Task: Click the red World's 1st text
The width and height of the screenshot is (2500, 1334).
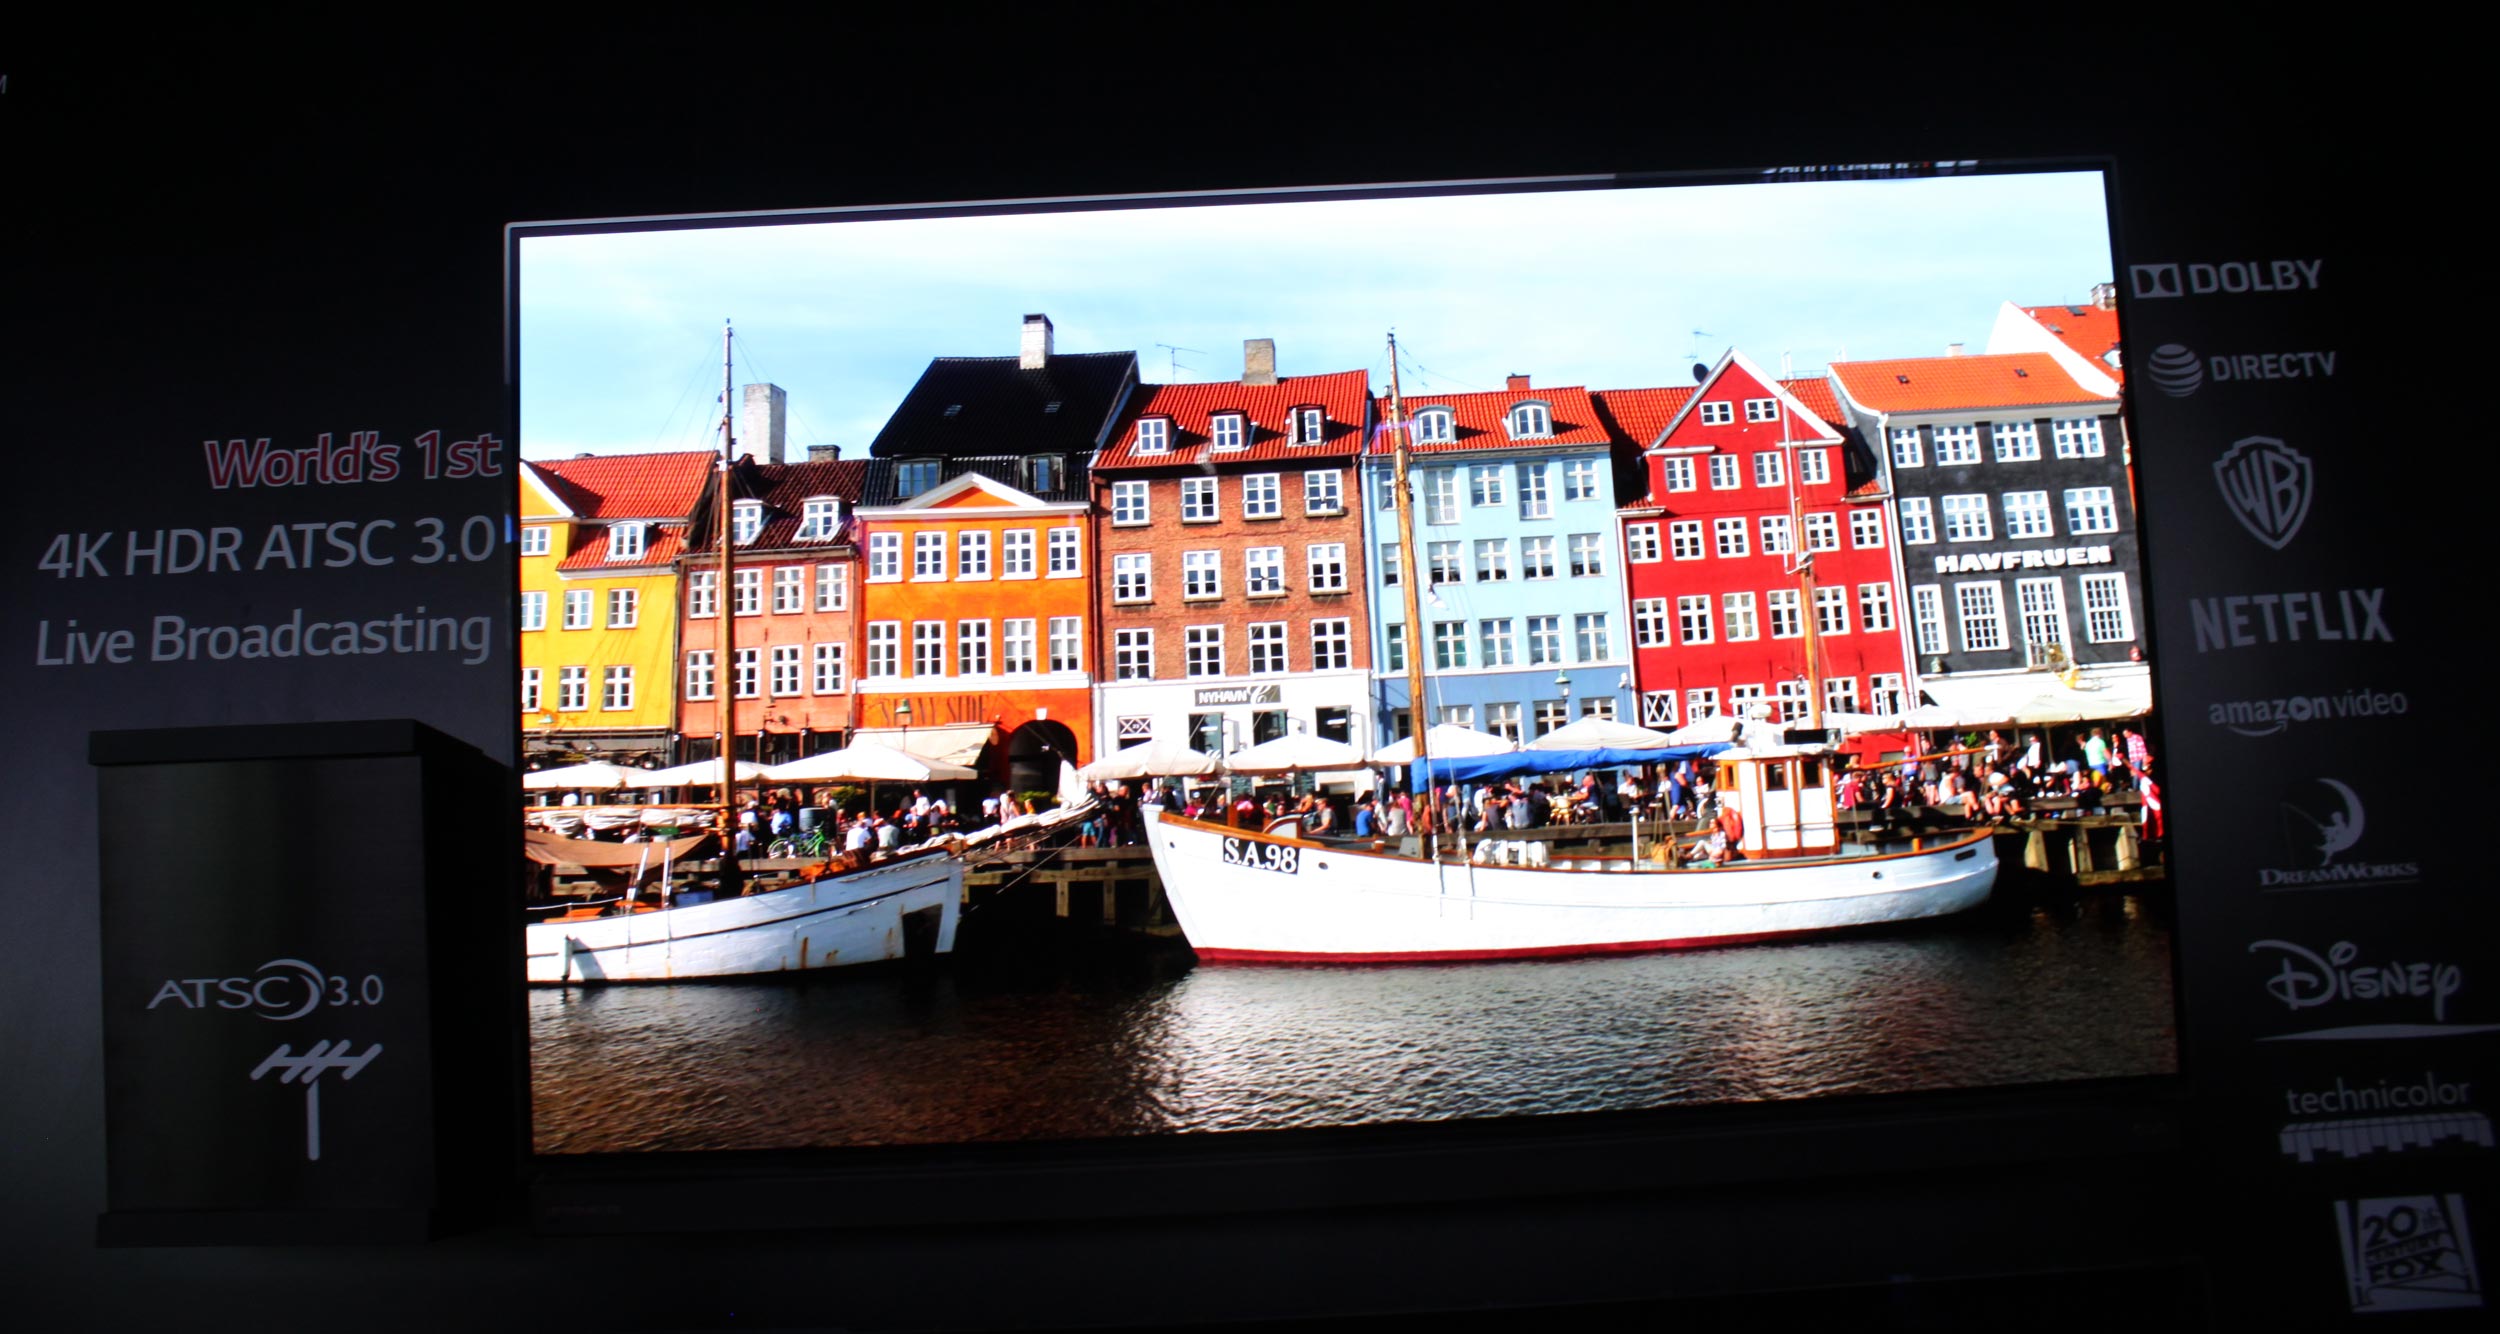Action: pyautogui.click(x=351, y=461)
